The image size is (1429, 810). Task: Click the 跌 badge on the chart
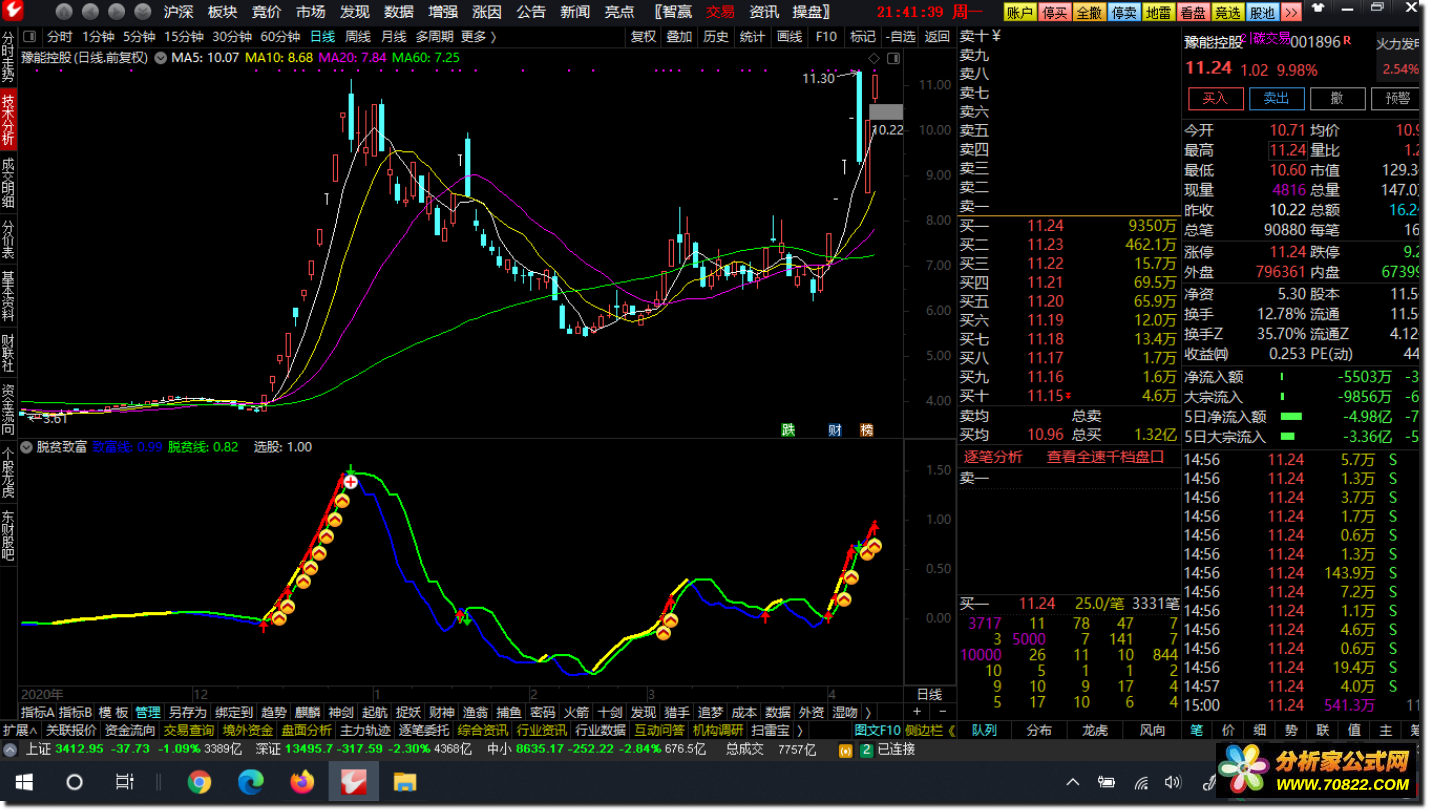tap(788, 430)
